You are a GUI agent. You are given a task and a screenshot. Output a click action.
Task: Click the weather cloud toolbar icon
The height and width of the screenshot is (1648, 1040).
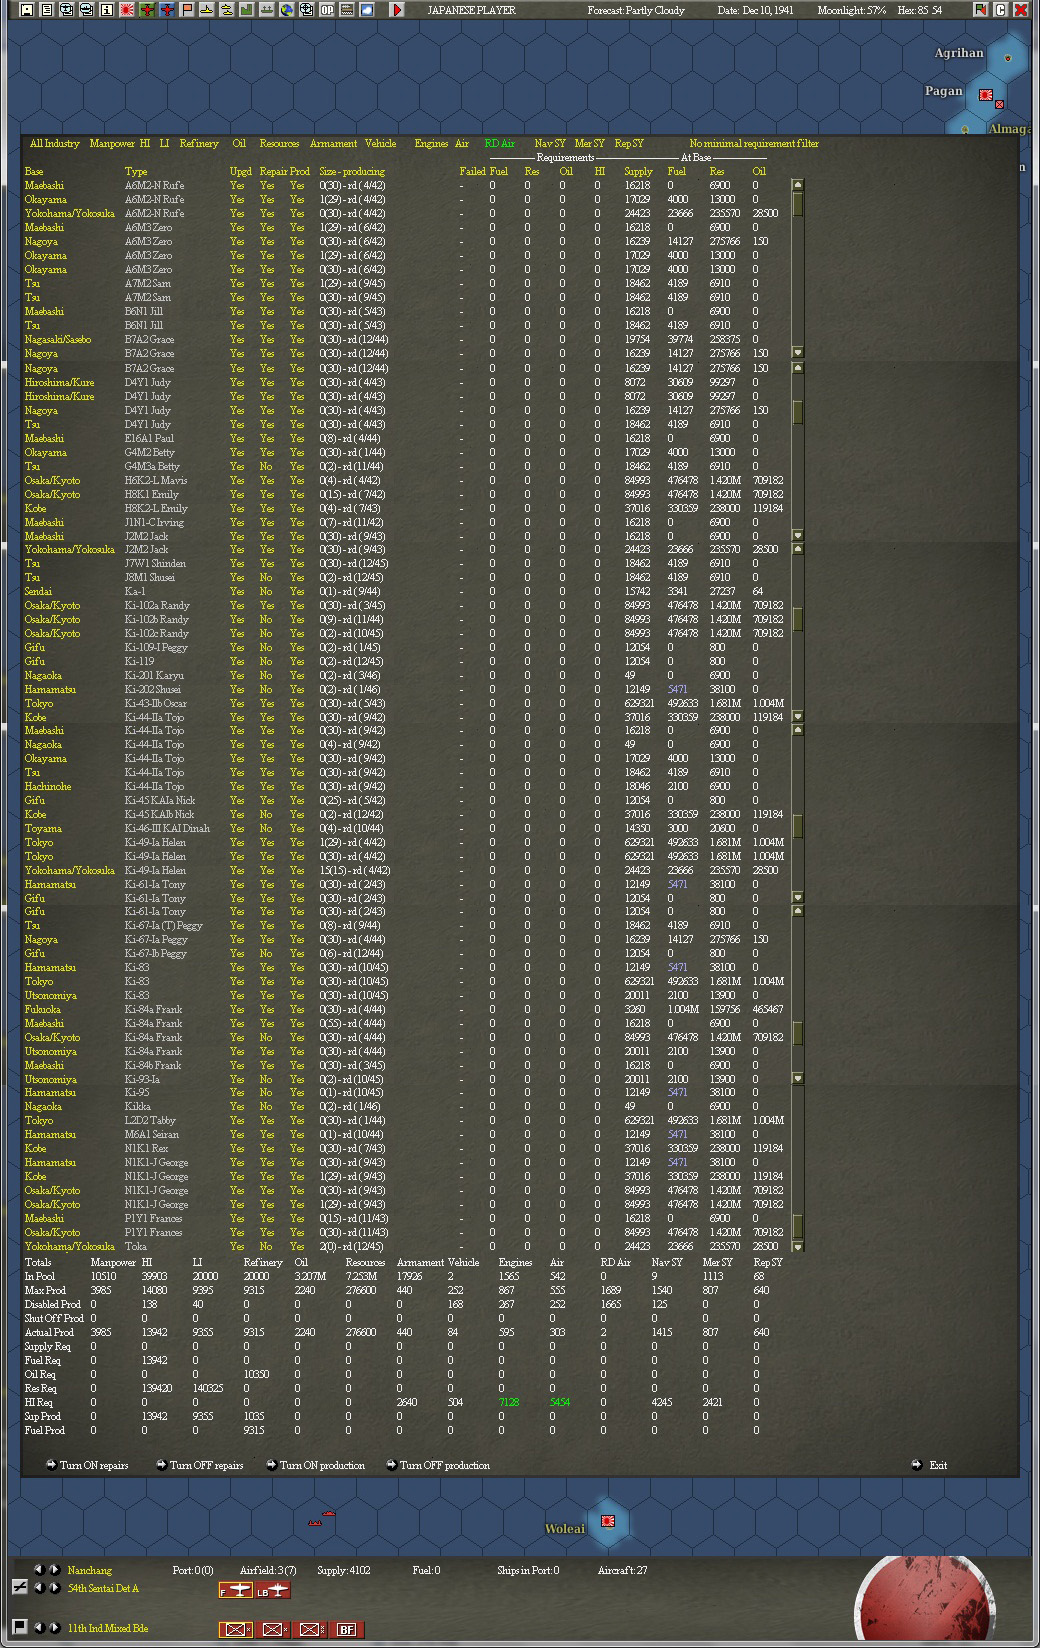[367, 10]
